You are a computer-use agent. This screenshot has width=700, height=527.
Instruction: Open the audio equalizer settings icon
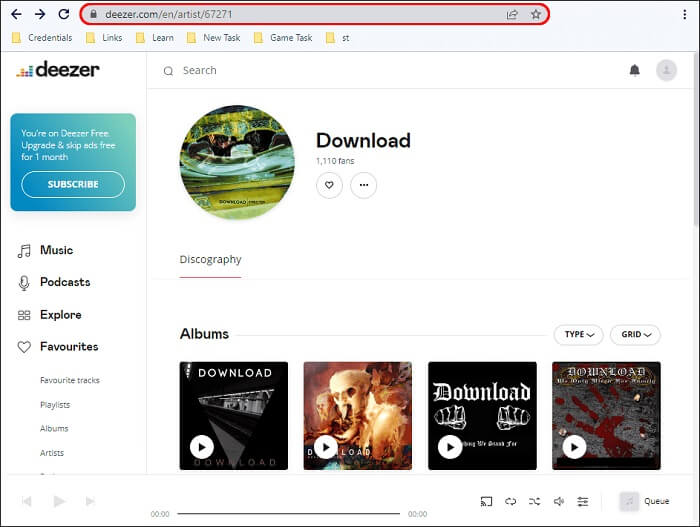pos(583,500)
